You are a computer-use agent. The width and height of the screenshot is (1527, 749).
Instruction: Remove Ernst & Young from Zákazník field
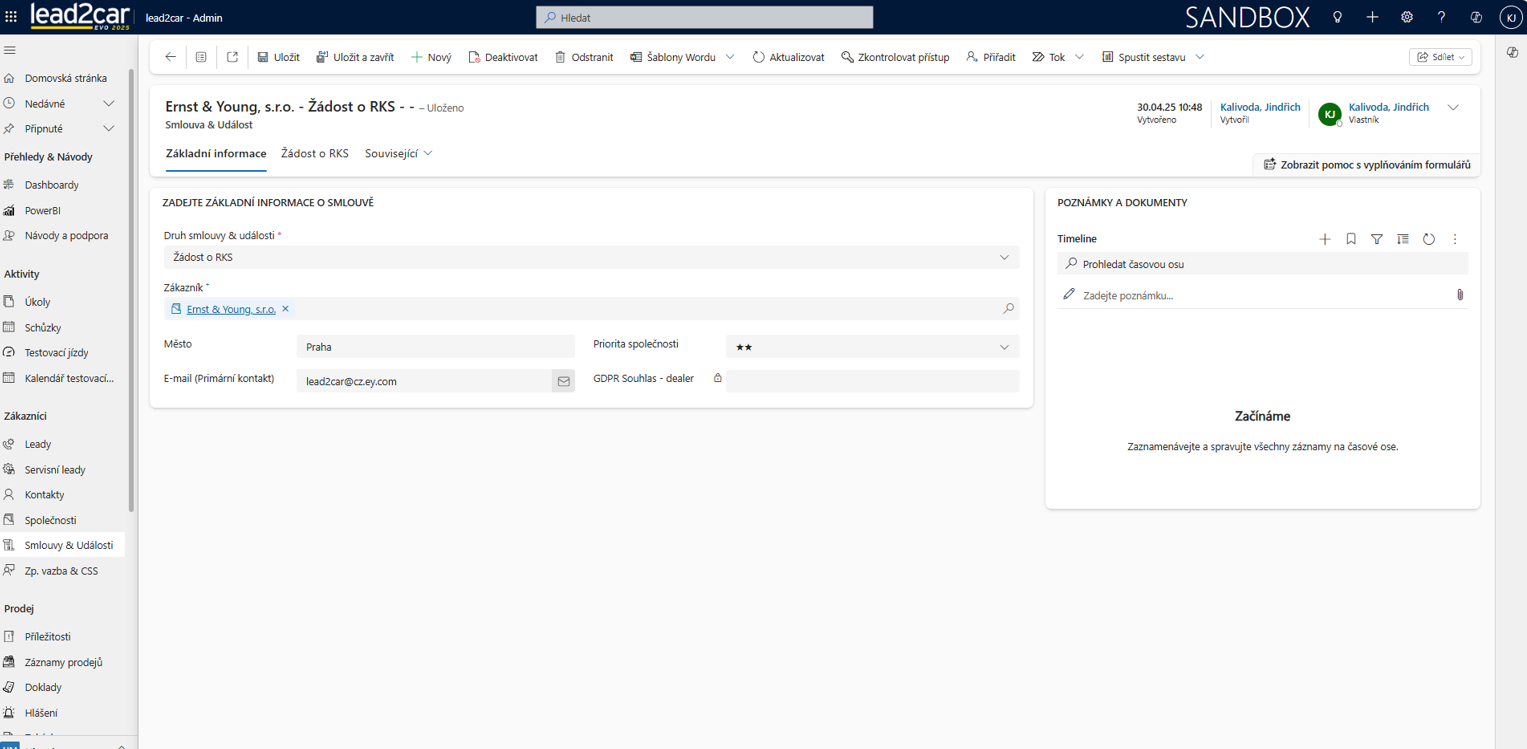coord(286,309)
